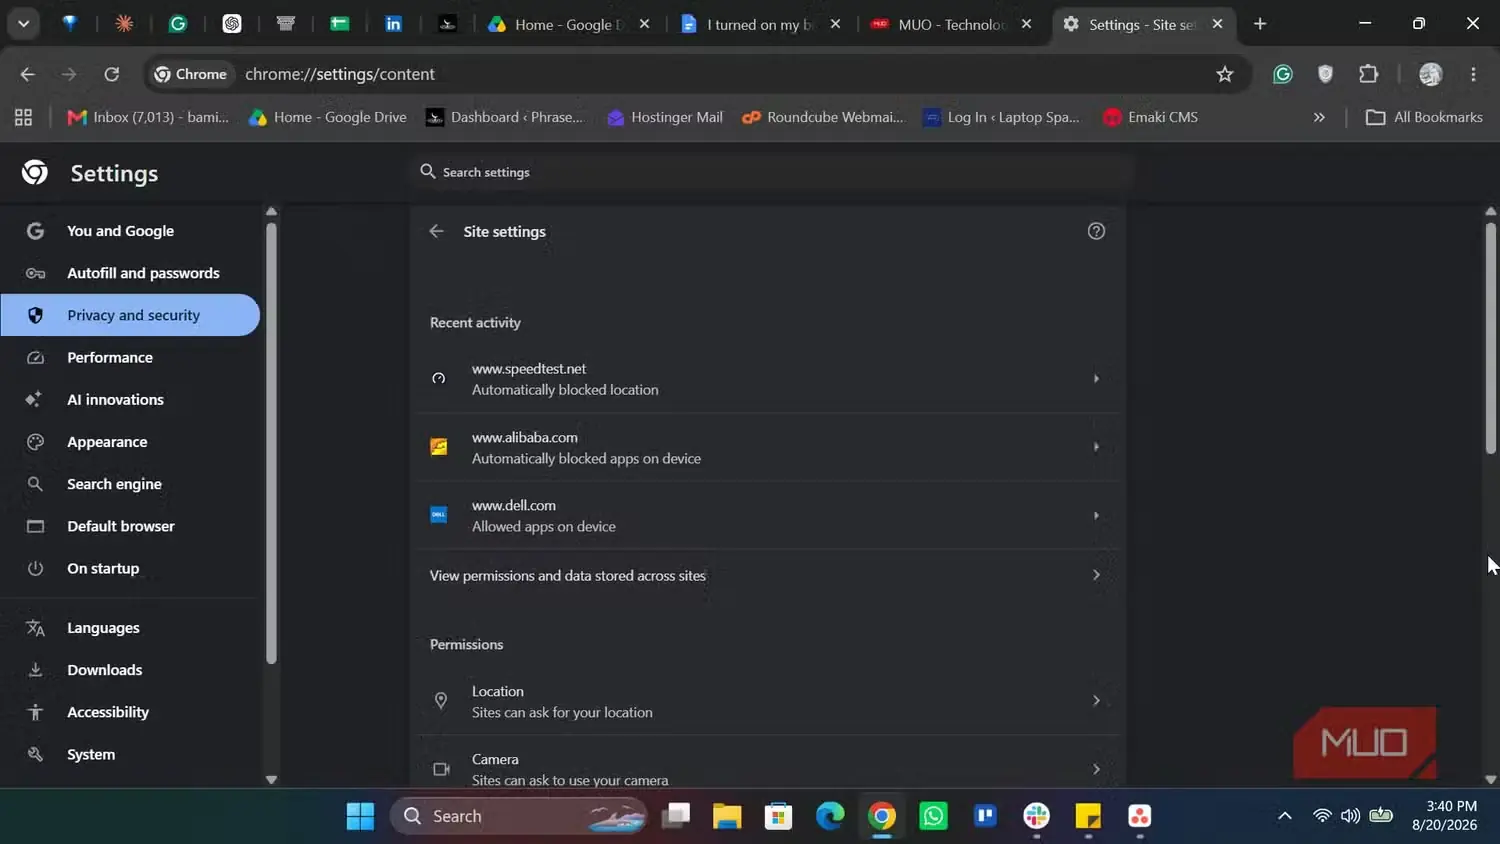Viewport: 1500px width, 844px height.
Task: Open View permissions and data stored across sites
Action: click(x=768, y=575)
